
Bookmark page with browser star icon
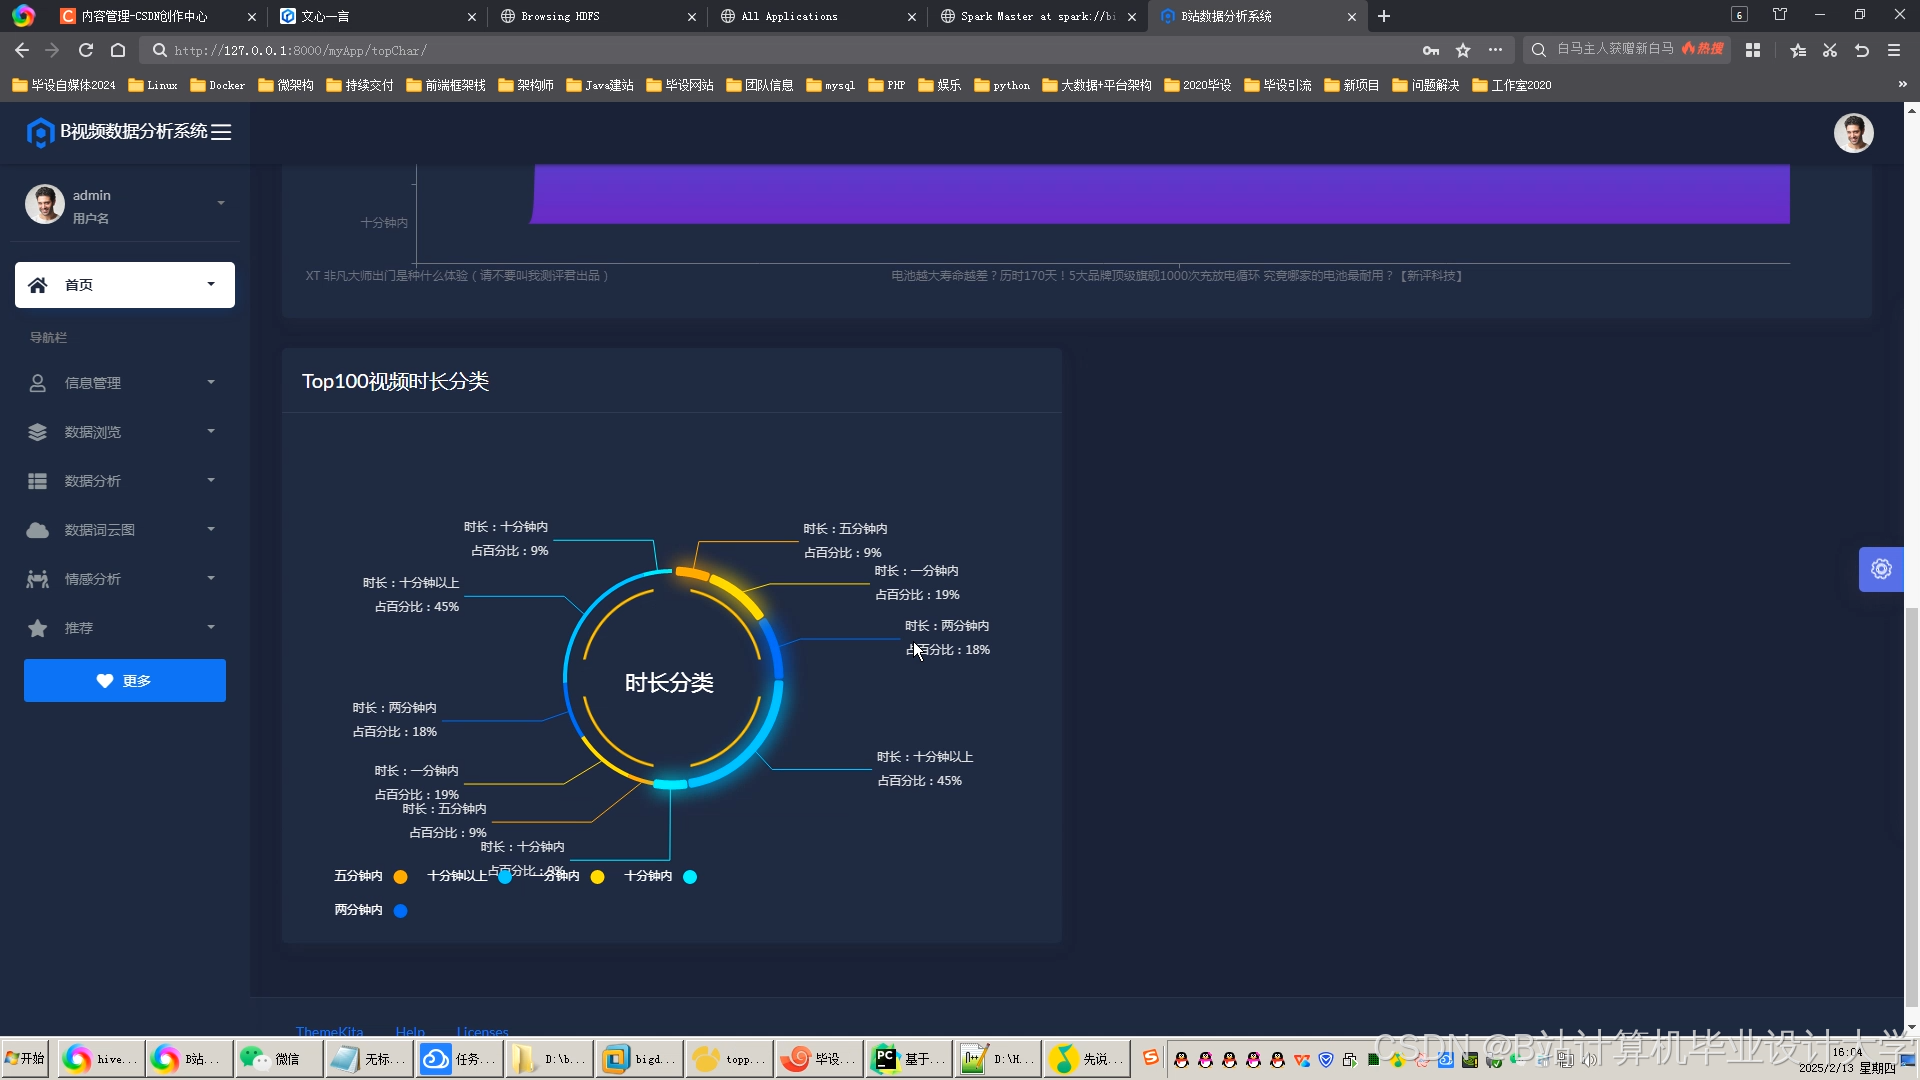[x=1463, y=50]
